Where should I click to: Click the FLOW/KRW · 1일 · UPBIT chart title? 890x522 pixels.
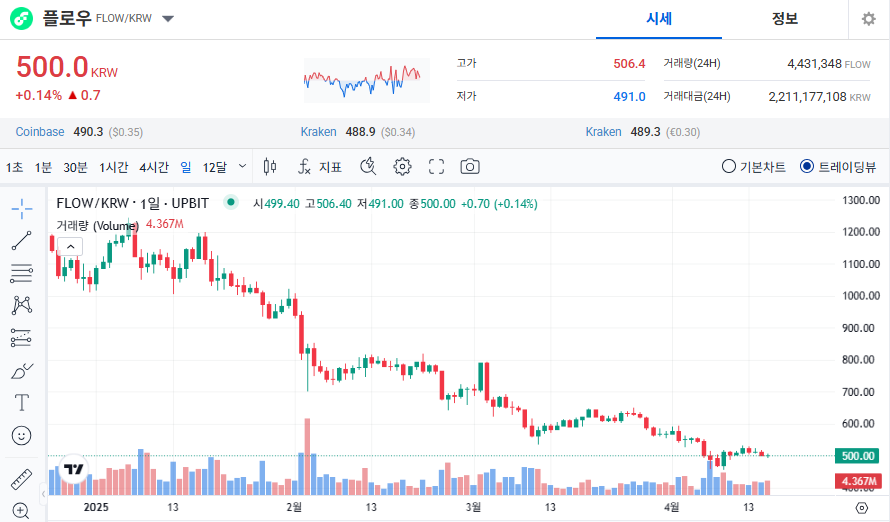point(133,203)
